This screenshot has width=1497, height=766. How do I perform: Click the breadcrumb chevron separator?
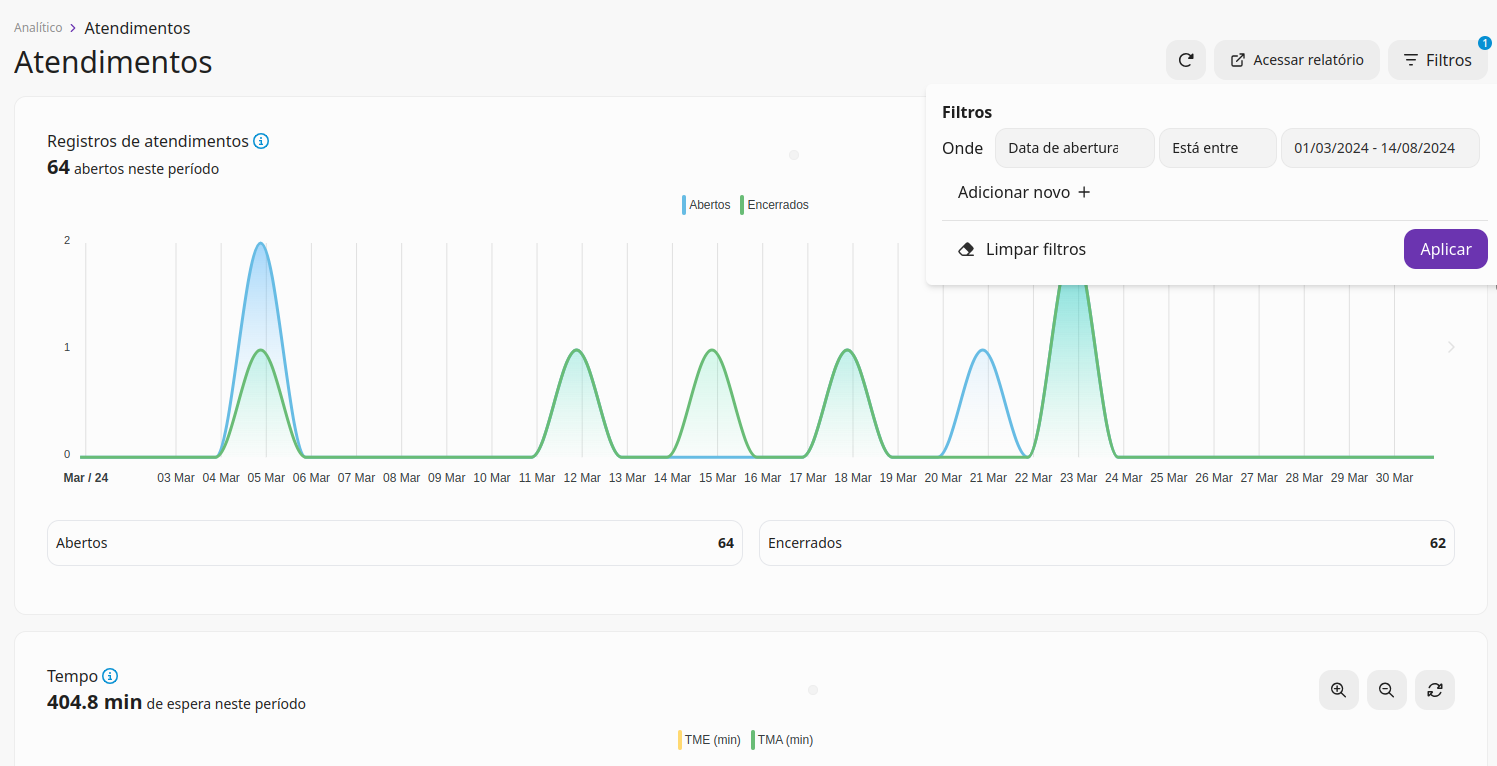tap(73, 28)
